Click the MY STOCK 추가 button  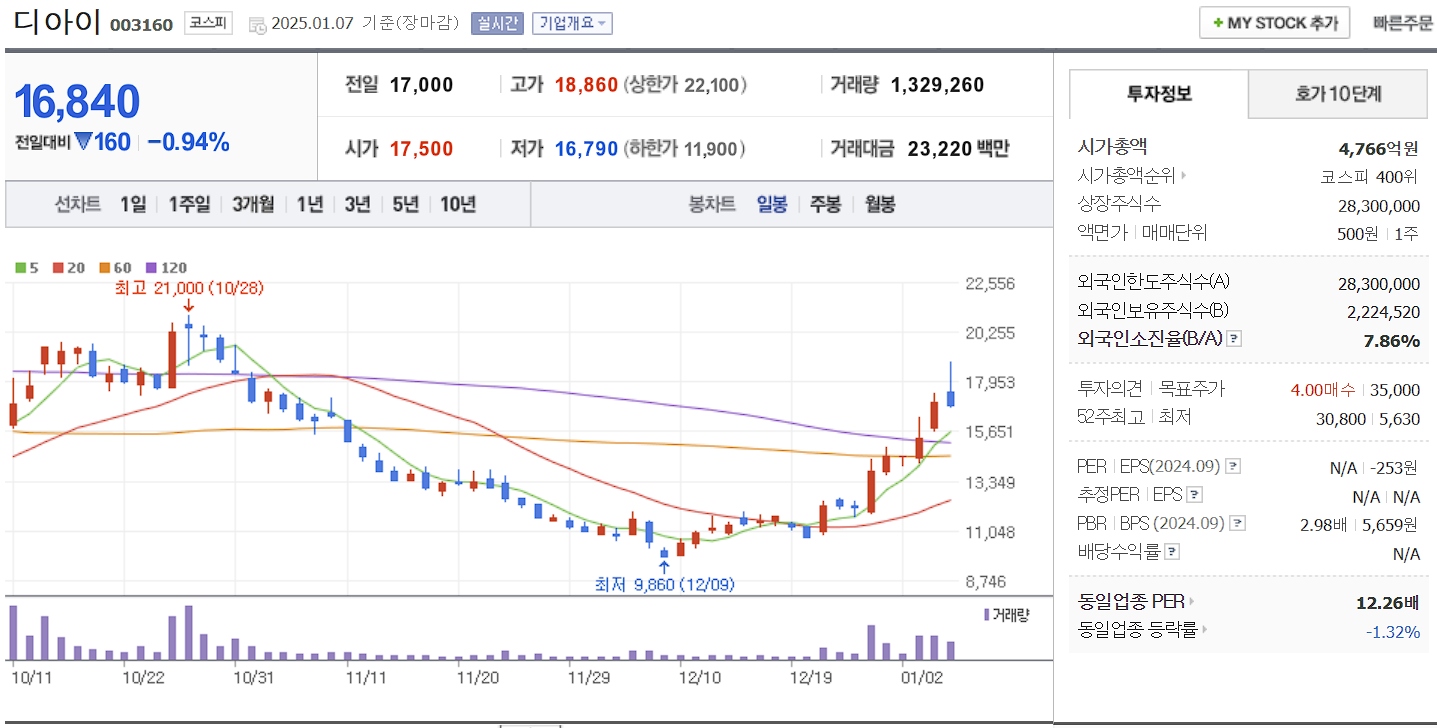coord(1274,22)
